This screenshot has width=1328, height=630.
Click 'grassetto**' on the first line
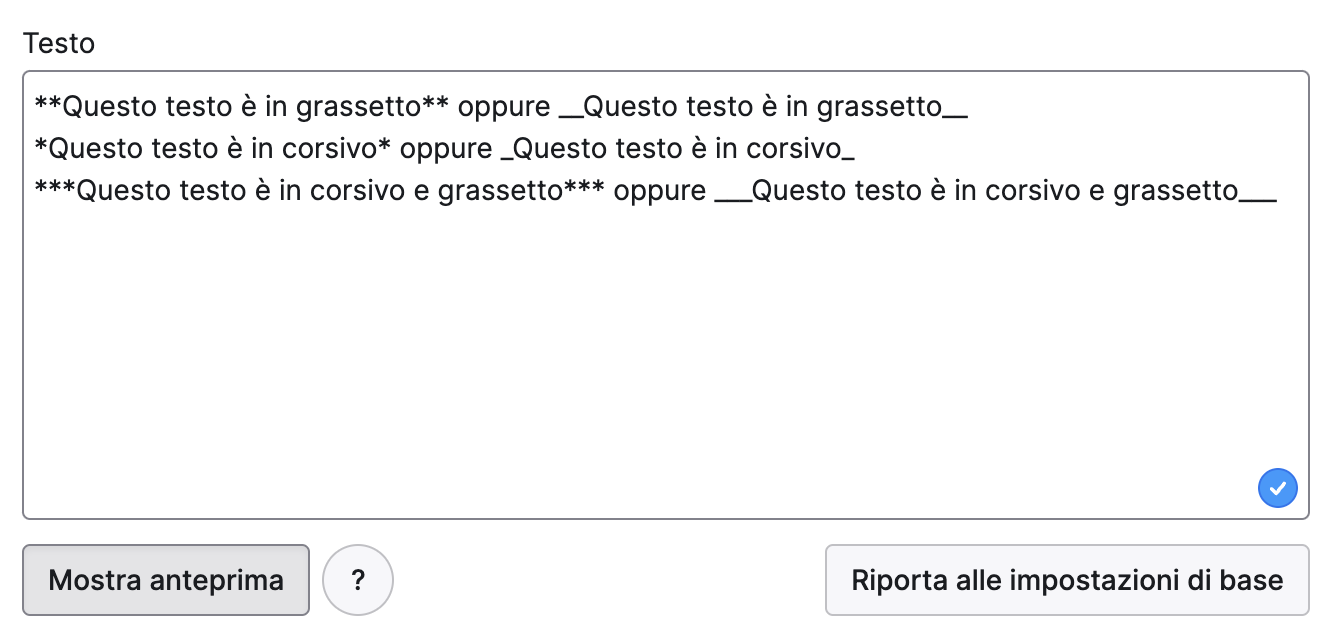[x=374, y=106]
